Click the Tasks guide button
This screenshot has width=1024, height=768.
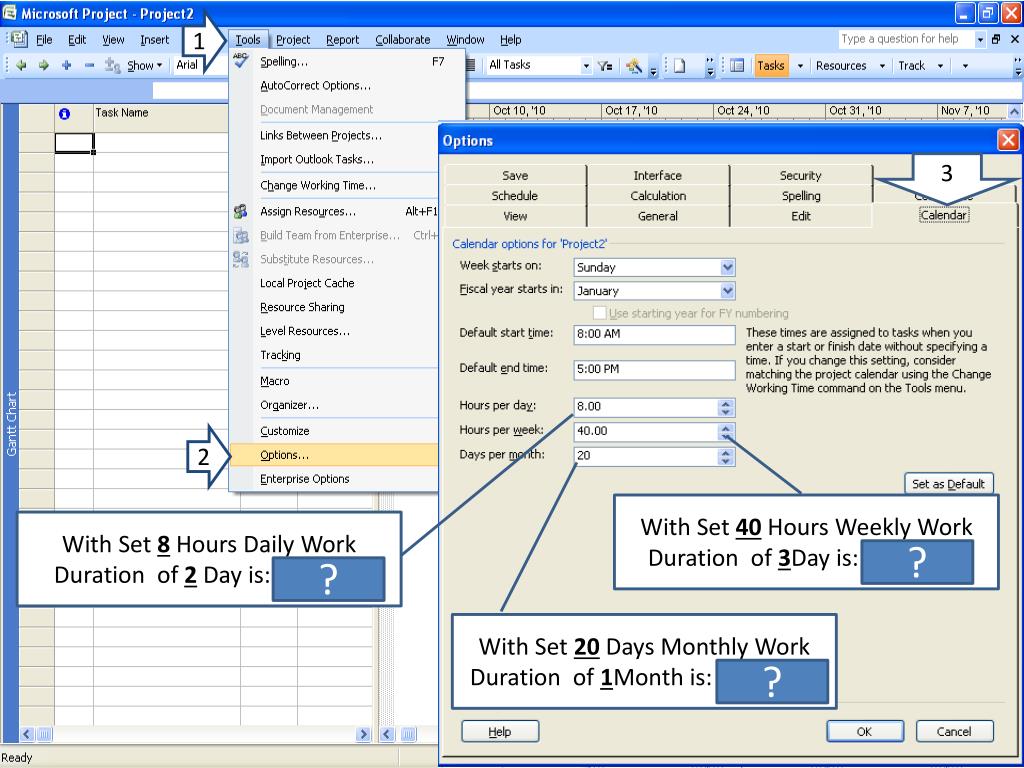771,65
